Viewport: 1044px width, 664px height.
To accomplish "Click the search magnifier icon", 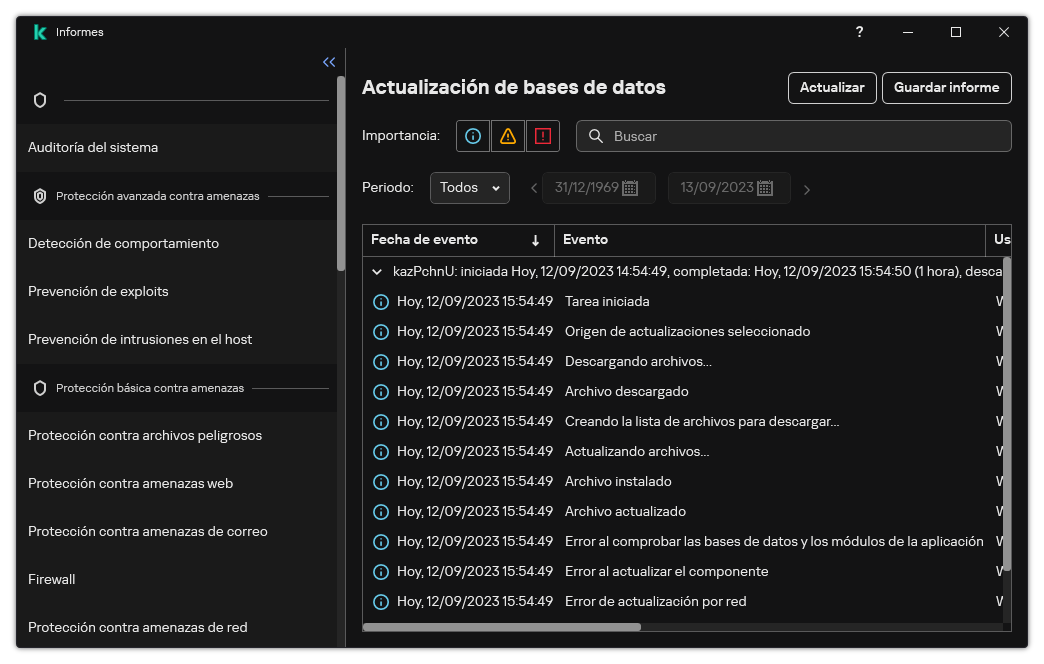I will (x=596, y=136).
